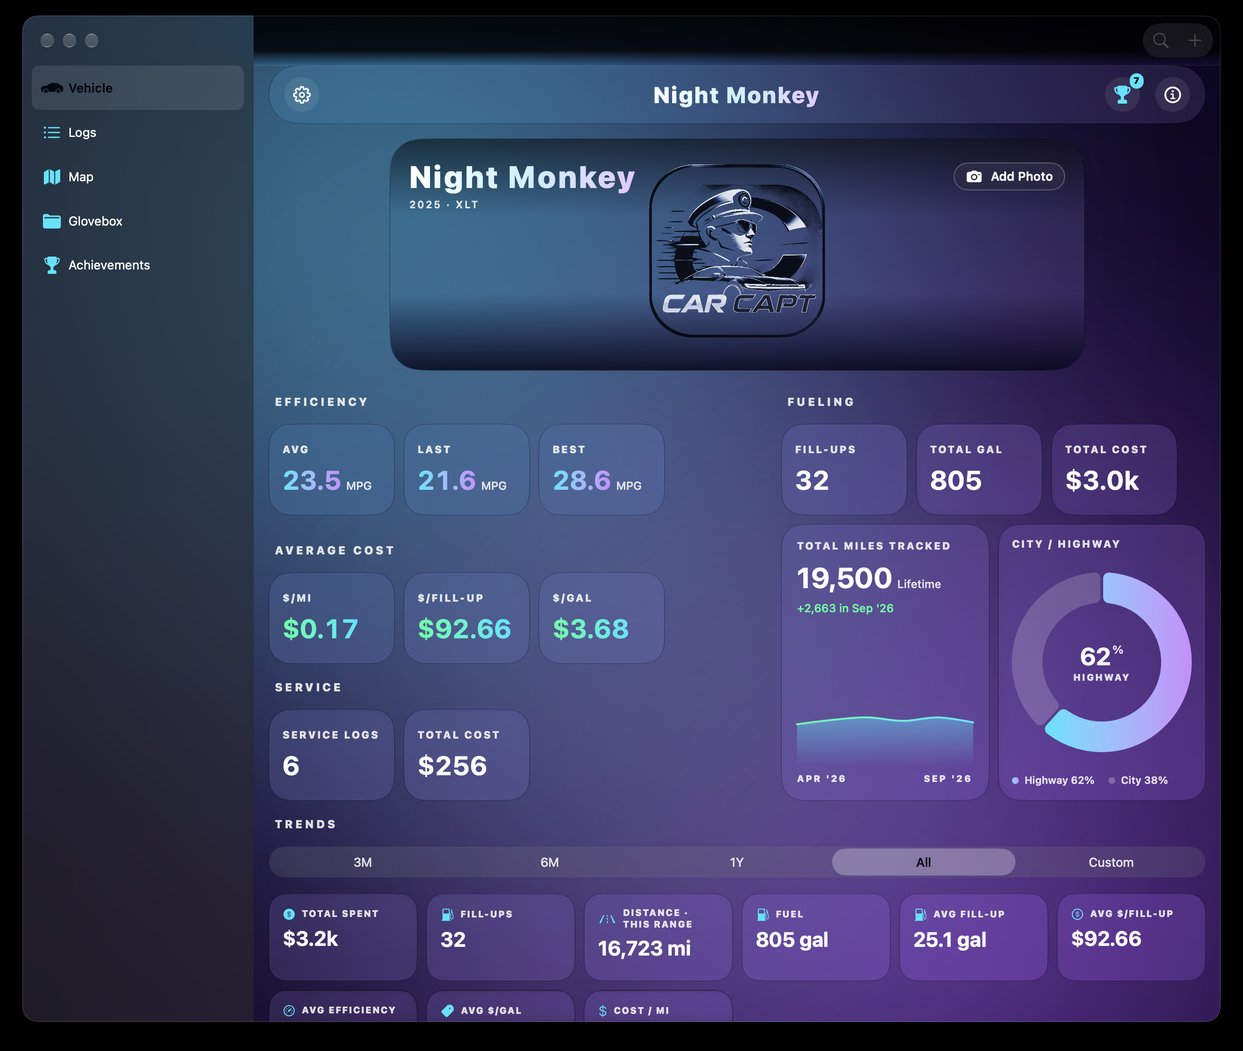Click the City / Highway donut chart
This screenshot has width=1243, height=1051.
(x=1102, y=662)
